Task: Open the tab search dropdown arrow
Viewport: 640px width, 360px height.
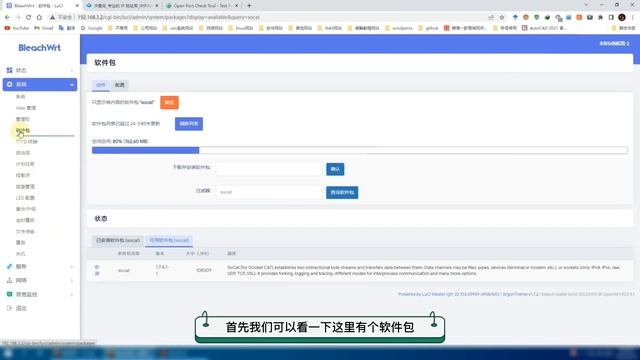Action: pos(587,5)
